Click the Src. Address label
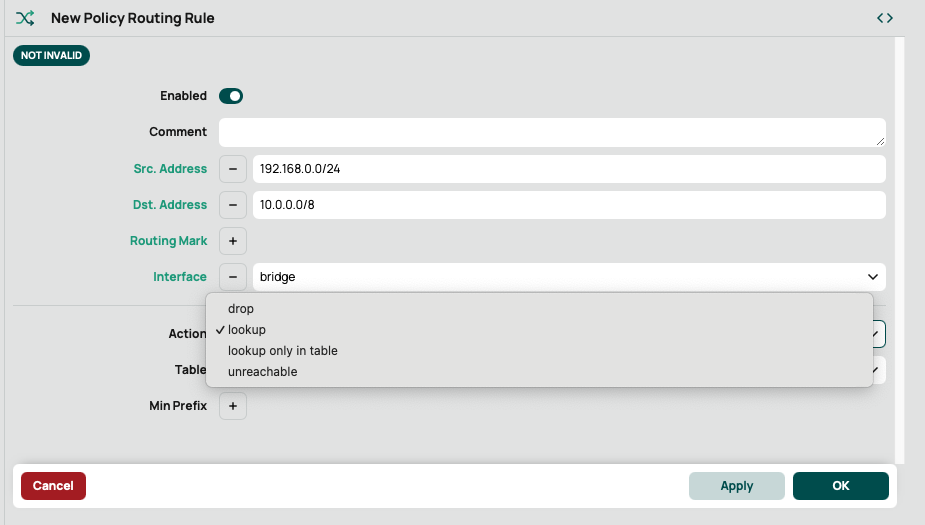This screenshot has width=925, height=525. coord(170,169)
